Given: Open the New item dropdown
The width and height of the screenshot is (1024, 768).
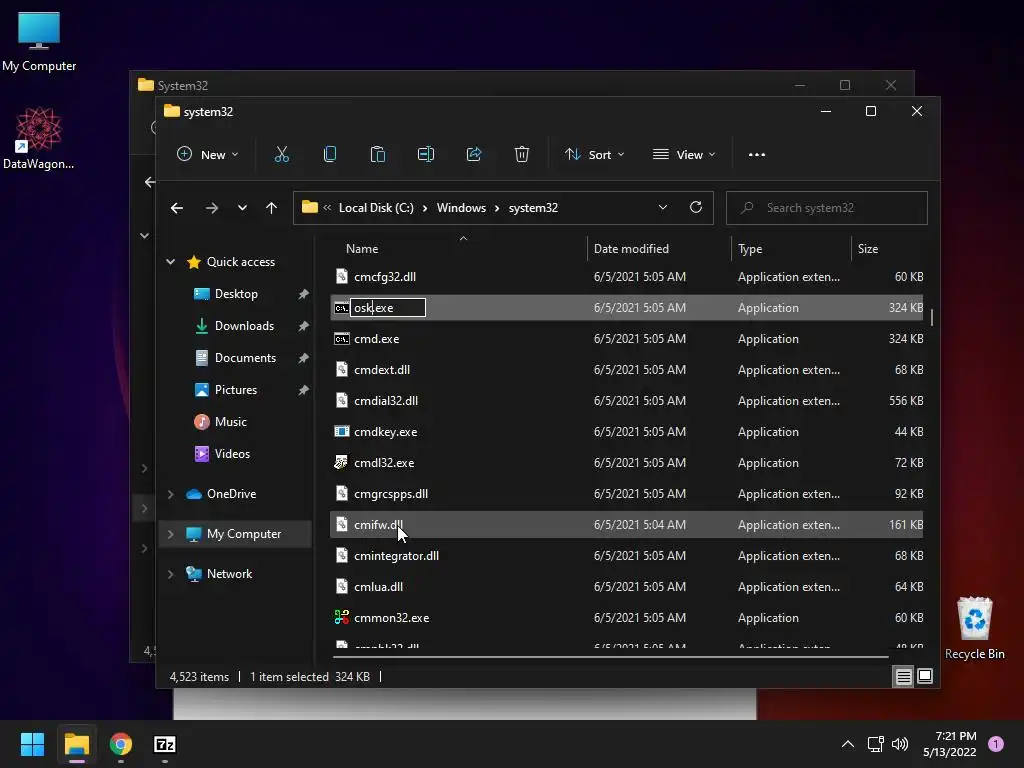Looking at the screenshot, I should tap(208, 155).
